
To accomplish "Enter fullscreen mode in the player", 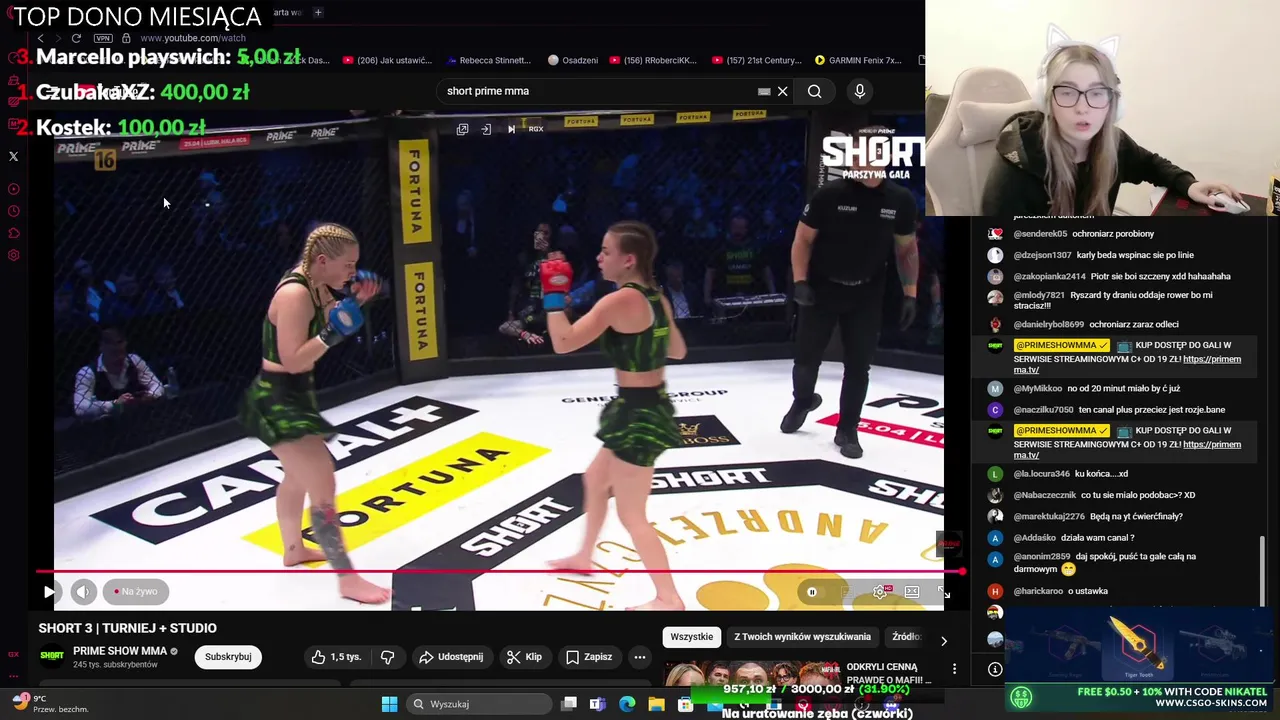I will tap(943, 592).
